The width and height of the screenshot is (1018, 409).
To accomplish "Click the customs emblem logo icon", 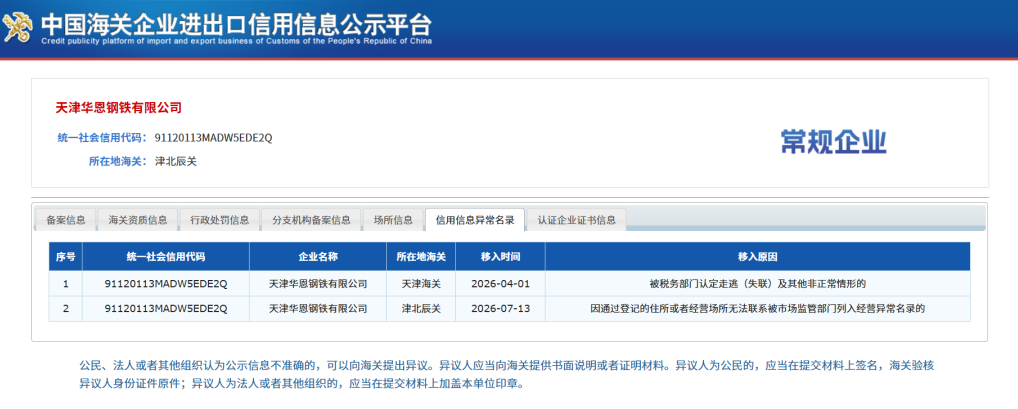I will (x=18, y=27).
